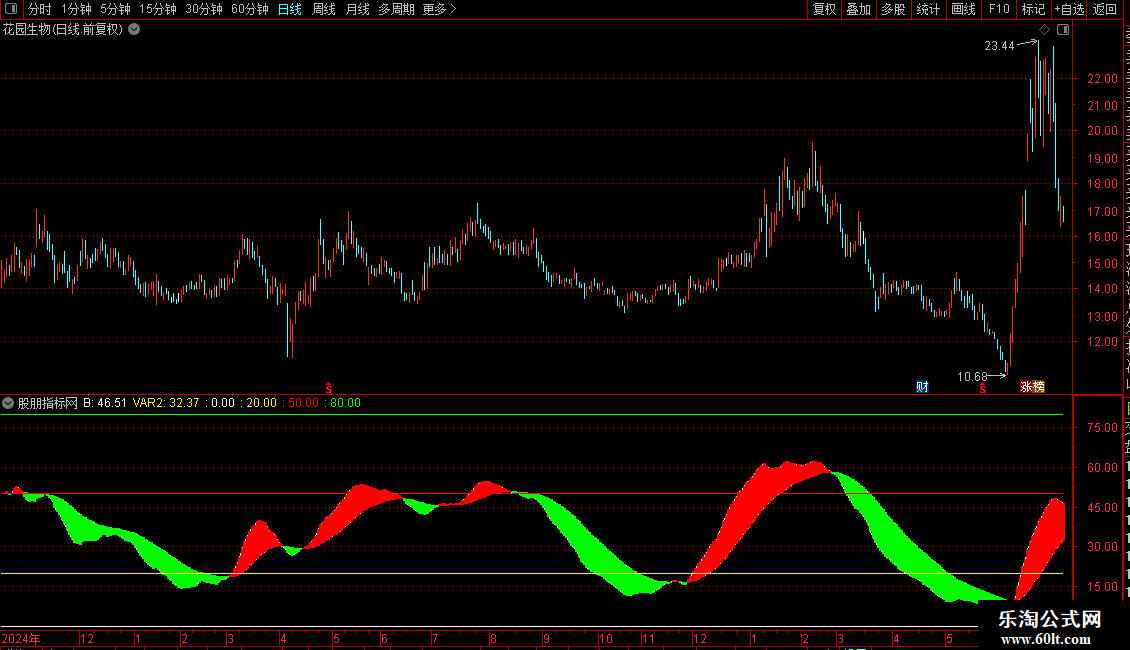Select the 分时 intraday view
Screen dimensions: 1130x650
tap(40, 9)
